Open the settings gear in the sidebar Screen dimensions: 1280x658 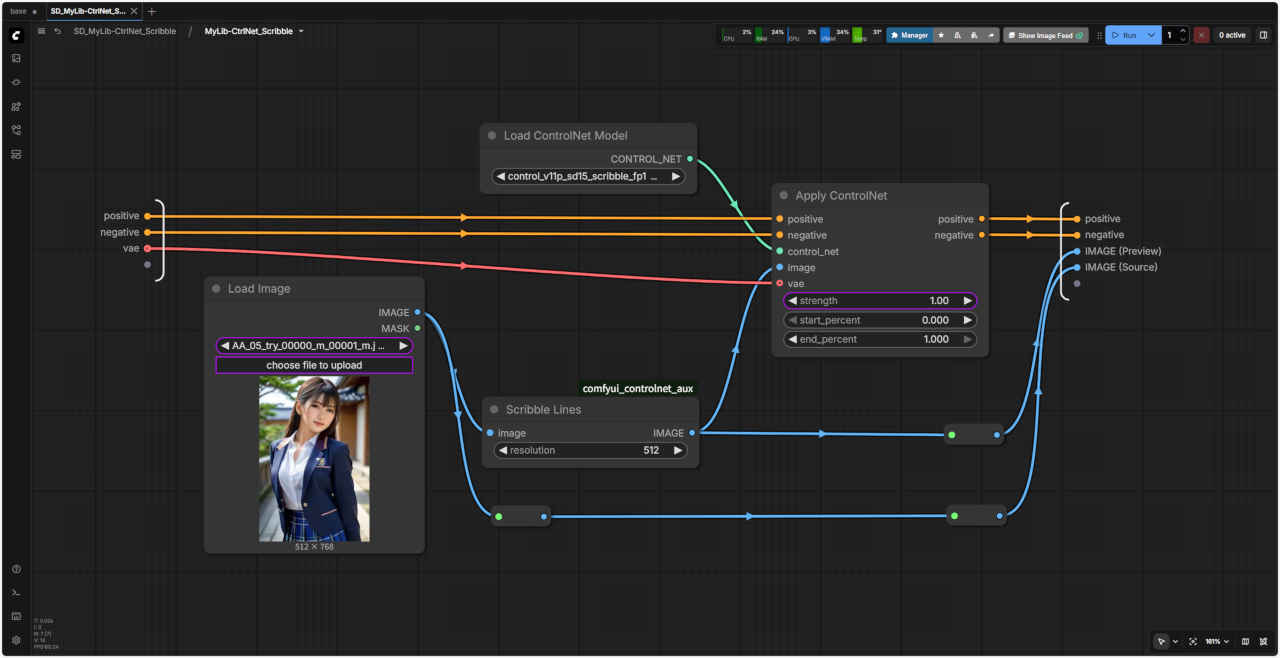(16, 640)
